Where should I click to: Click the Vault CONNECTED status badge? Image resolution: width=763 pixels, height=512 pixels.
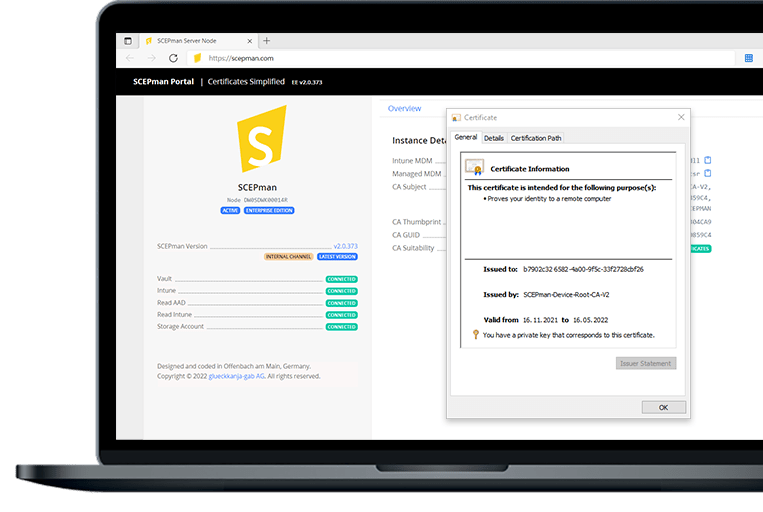(342, 279)
